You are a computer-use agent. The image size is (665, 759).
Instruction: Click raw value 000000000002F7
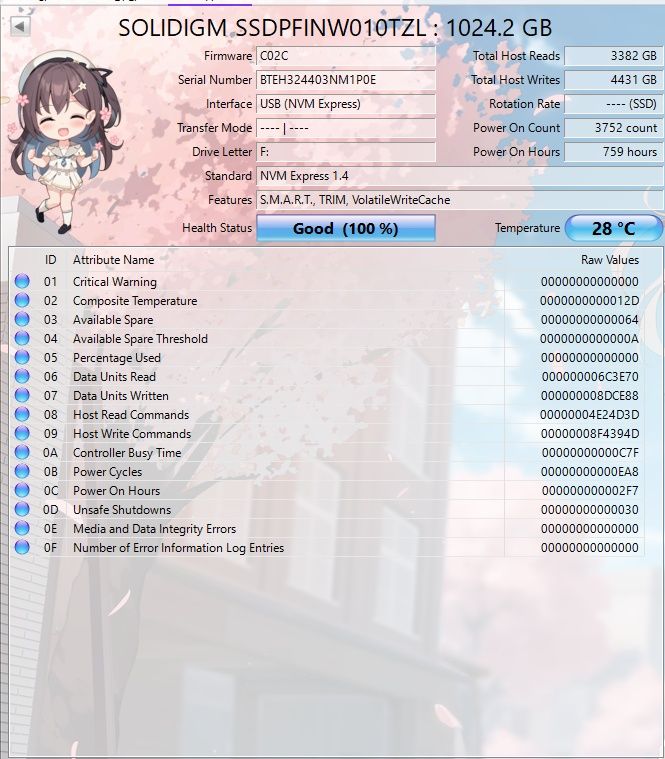tap(590, 491)
